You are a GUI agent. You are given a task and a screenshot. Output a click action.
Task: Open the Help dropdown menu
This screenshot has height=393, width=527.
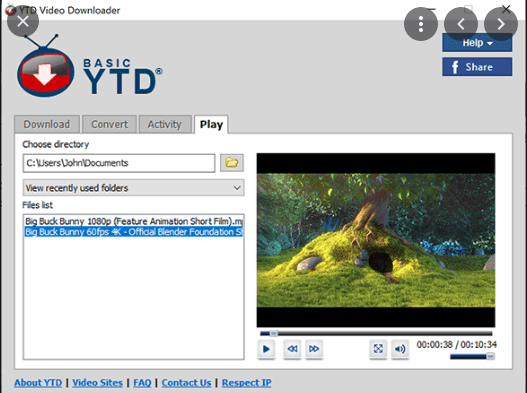pyautogui.click(x=477, y=43)
